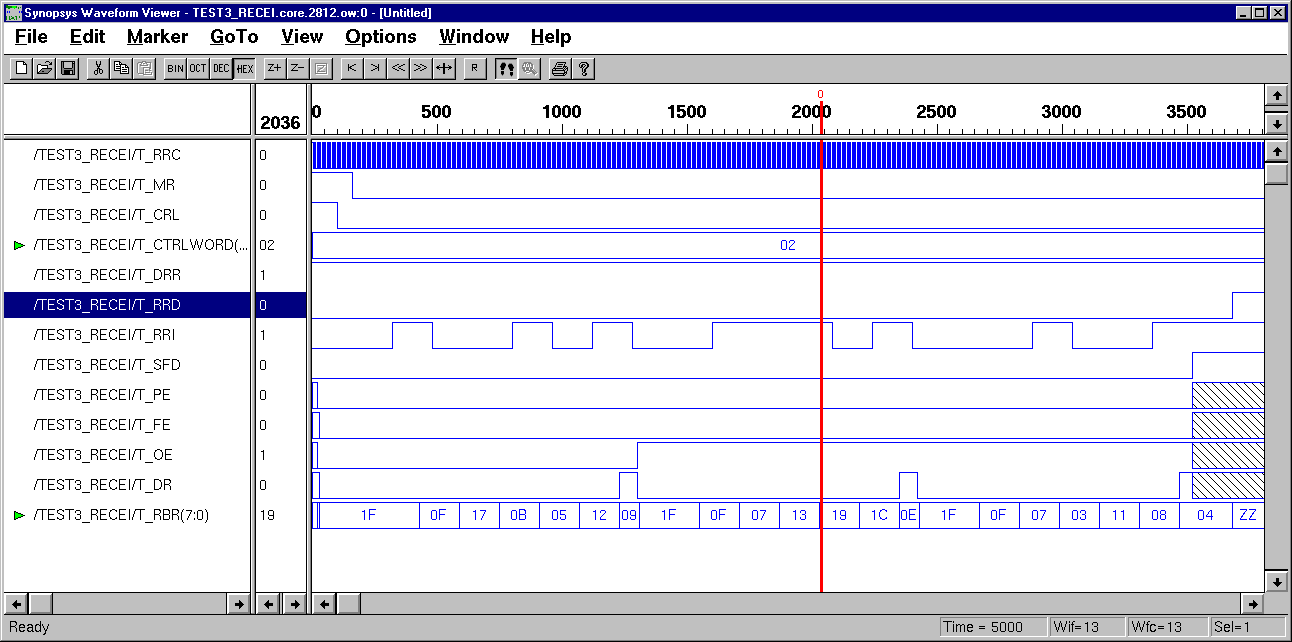Click the red time marker handle
The height and width of the screenshot is (642, 1292).
coord(820,96)
